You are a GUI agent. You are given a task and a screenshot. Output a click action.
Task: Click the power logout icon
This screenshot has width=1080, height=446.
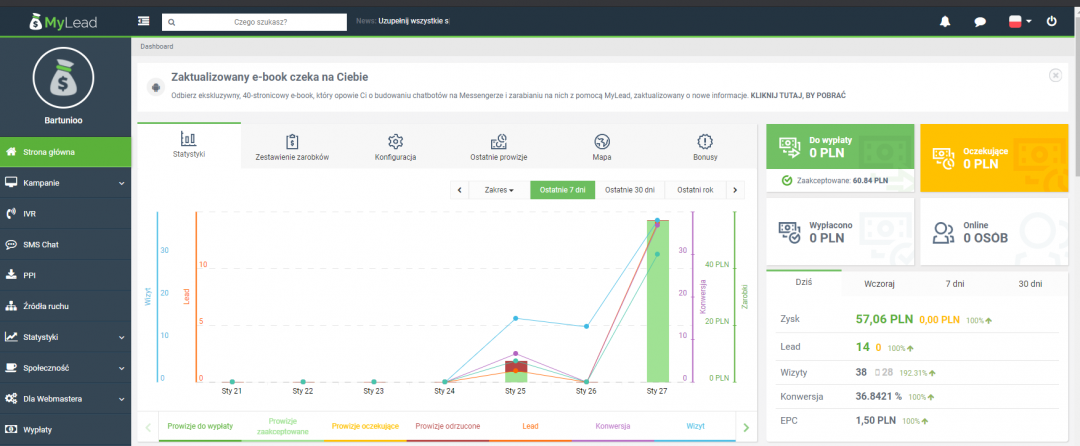1051,21
